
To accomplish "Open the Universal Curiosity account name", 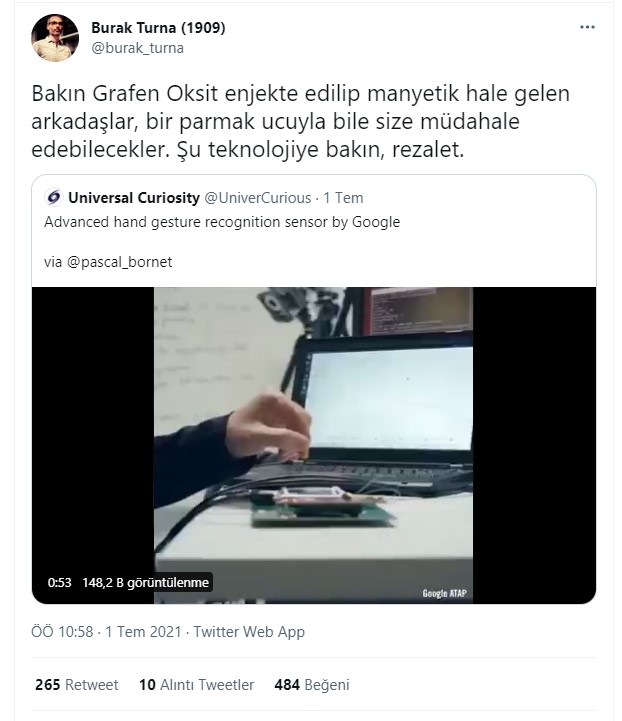I will click(x=134, y=198).
